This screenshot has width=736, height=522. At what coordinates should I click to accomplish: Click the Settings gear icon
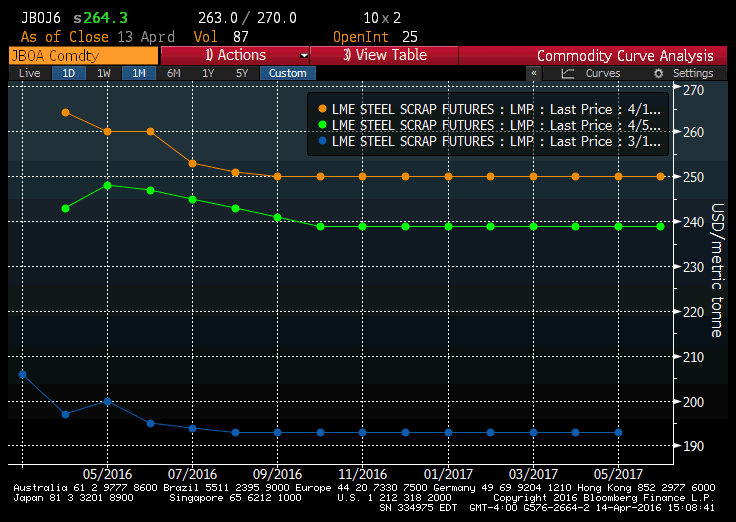click(x=659, y=74)
